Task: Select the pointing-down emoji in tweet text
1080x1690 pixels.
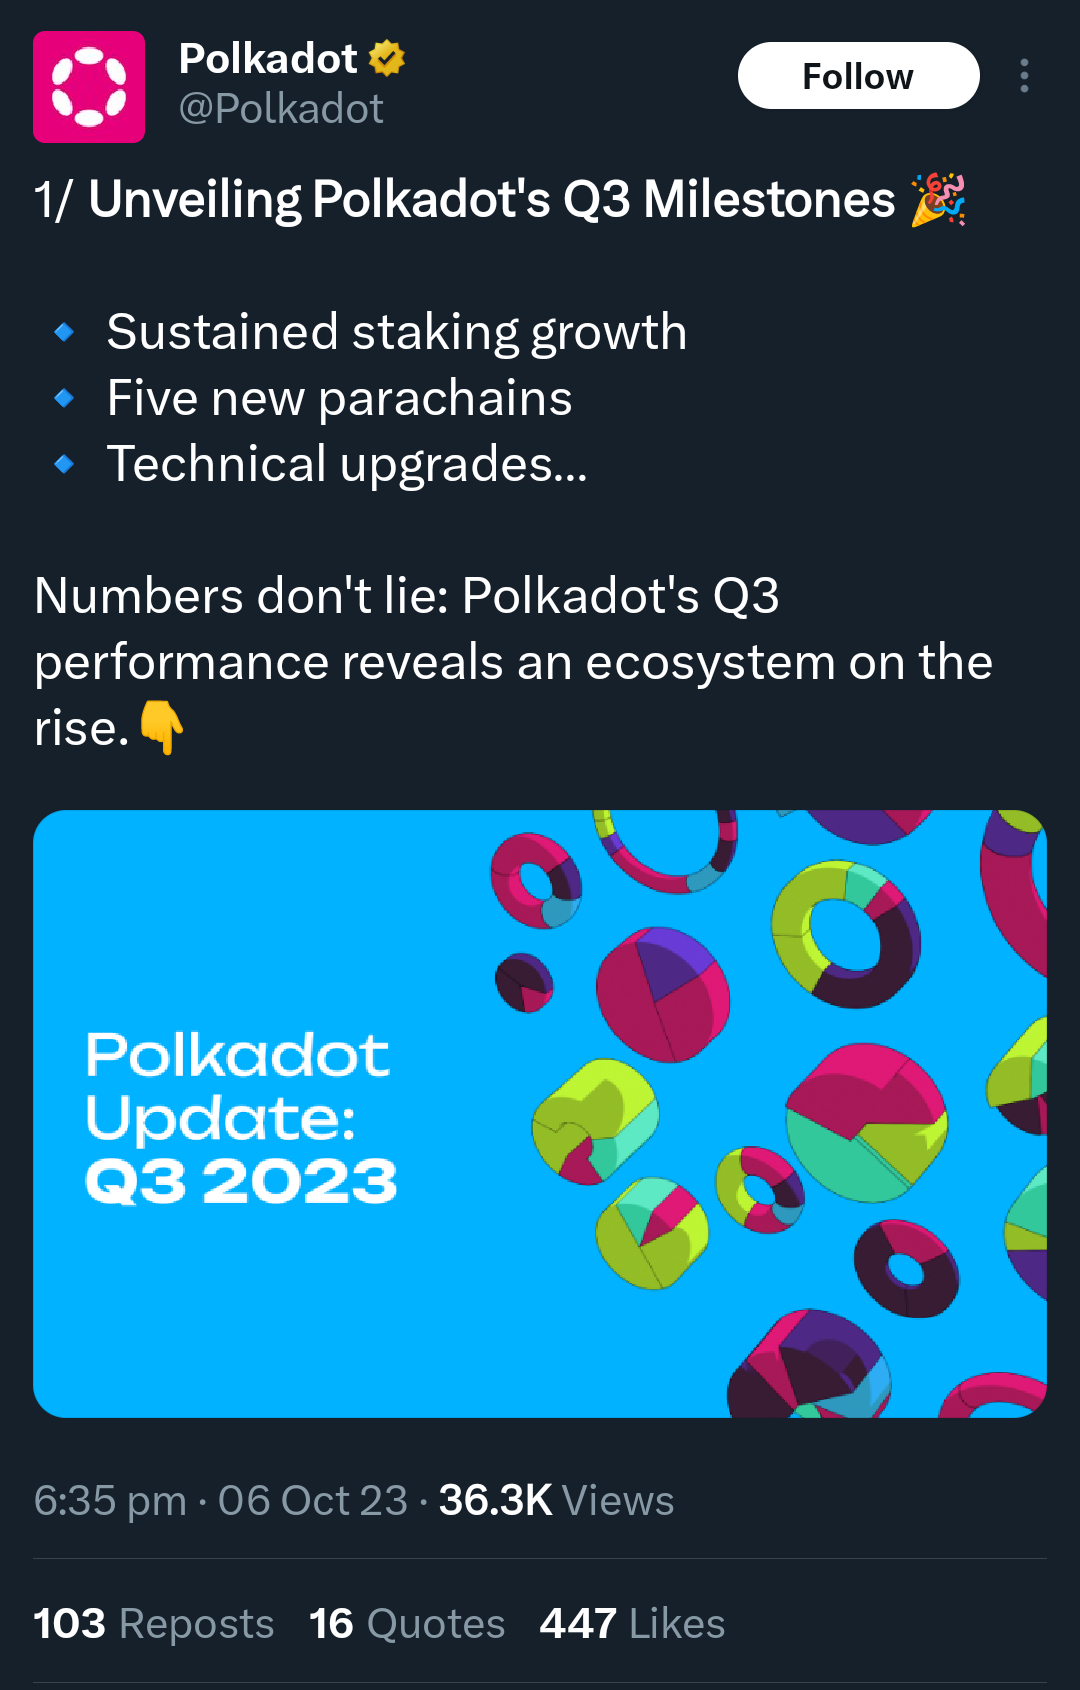Action: (x=162, y=729)
